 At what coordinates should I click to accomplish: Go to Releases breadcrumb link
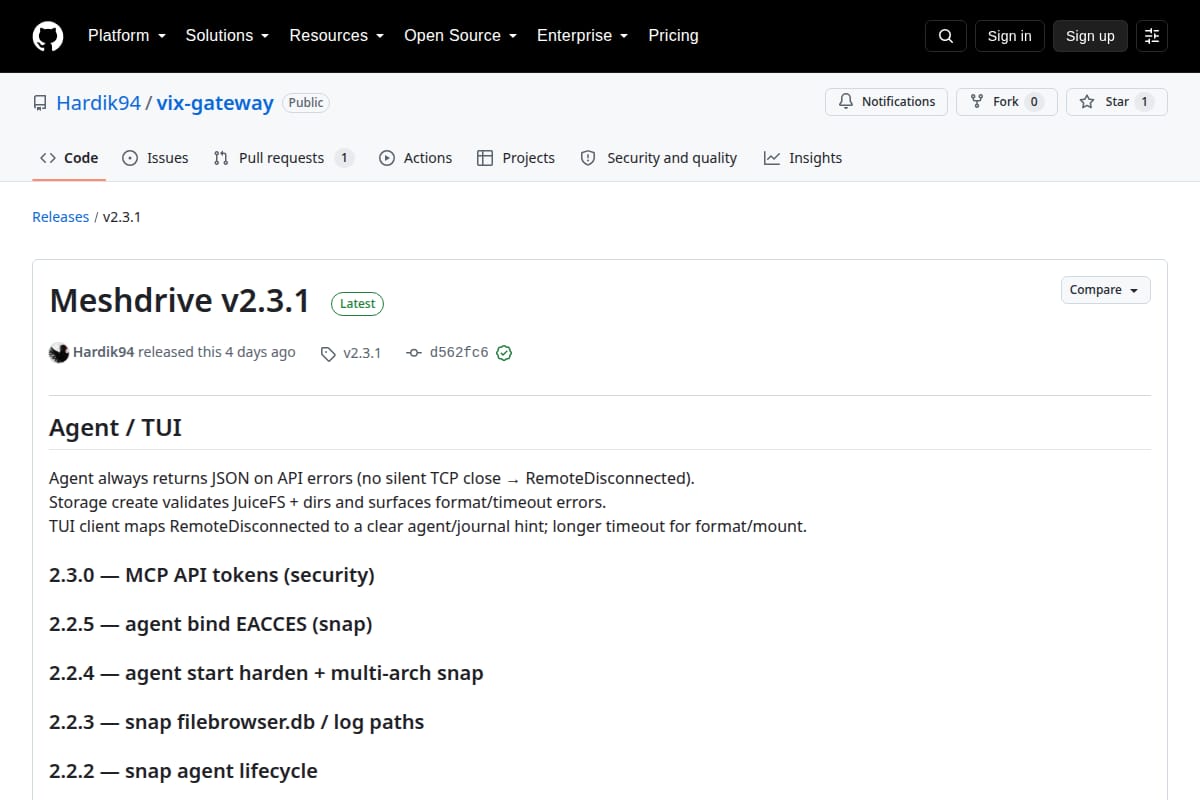pyautogui.click(x=60, y=217)
